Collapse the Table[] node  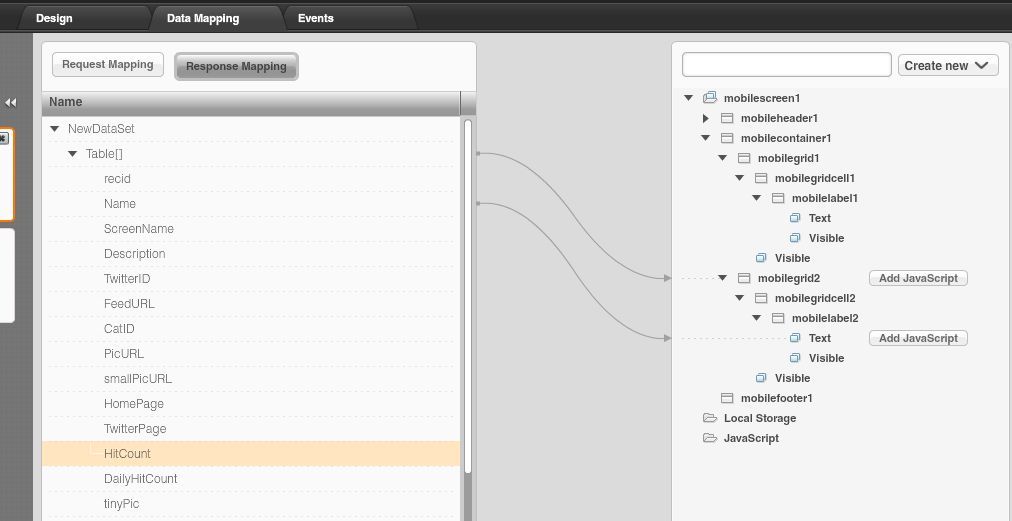coord(73,154)
